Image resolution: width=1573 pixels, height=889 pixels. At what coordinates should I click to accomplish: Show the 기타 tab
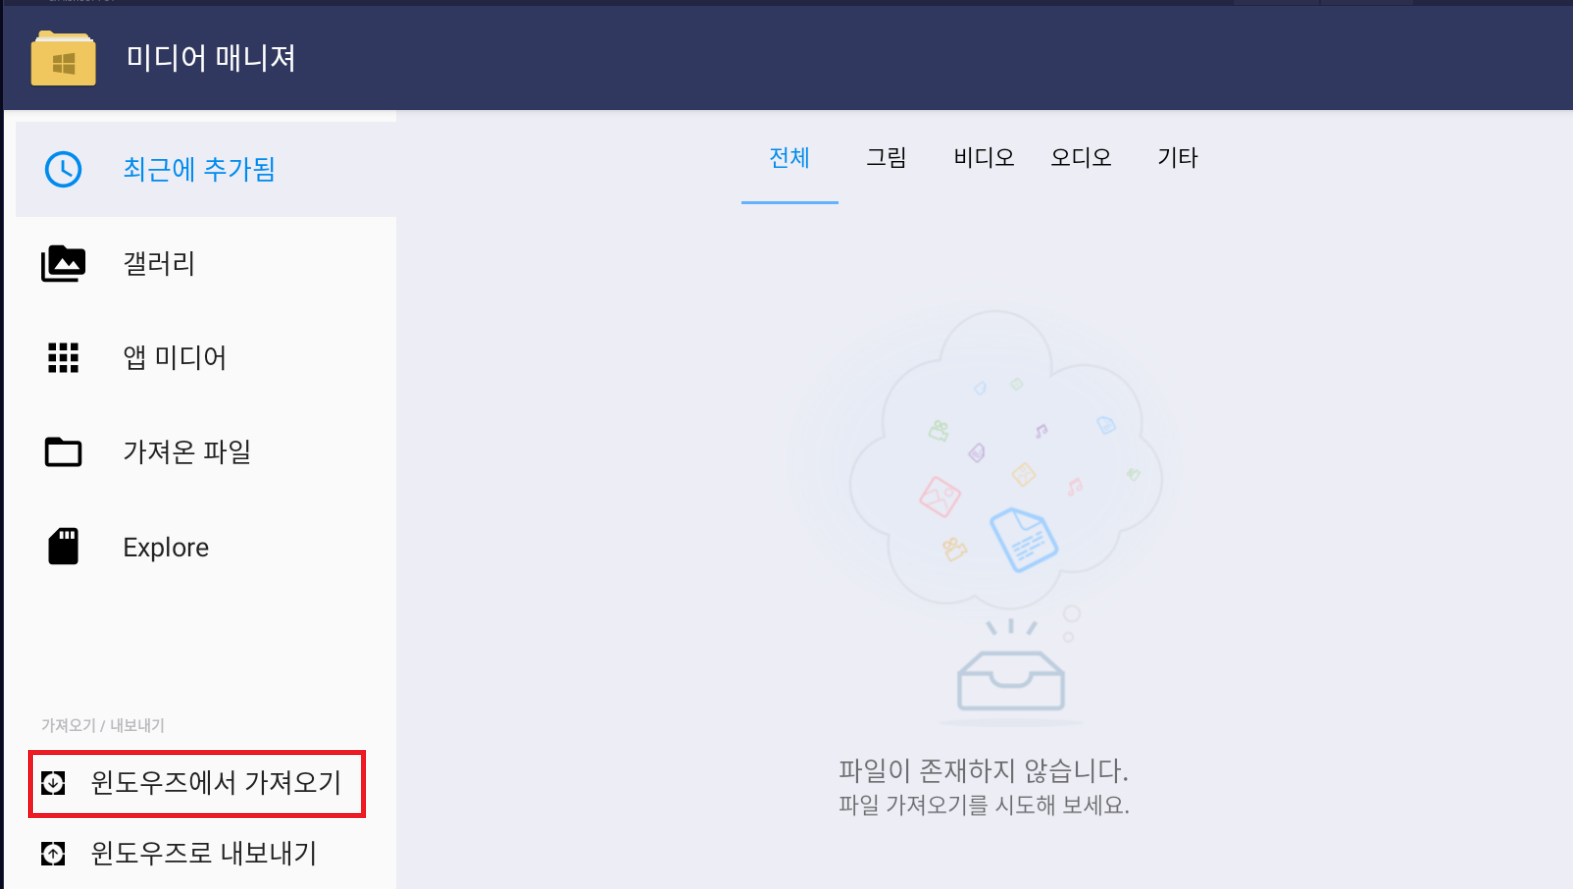[x=1177, y=158]
